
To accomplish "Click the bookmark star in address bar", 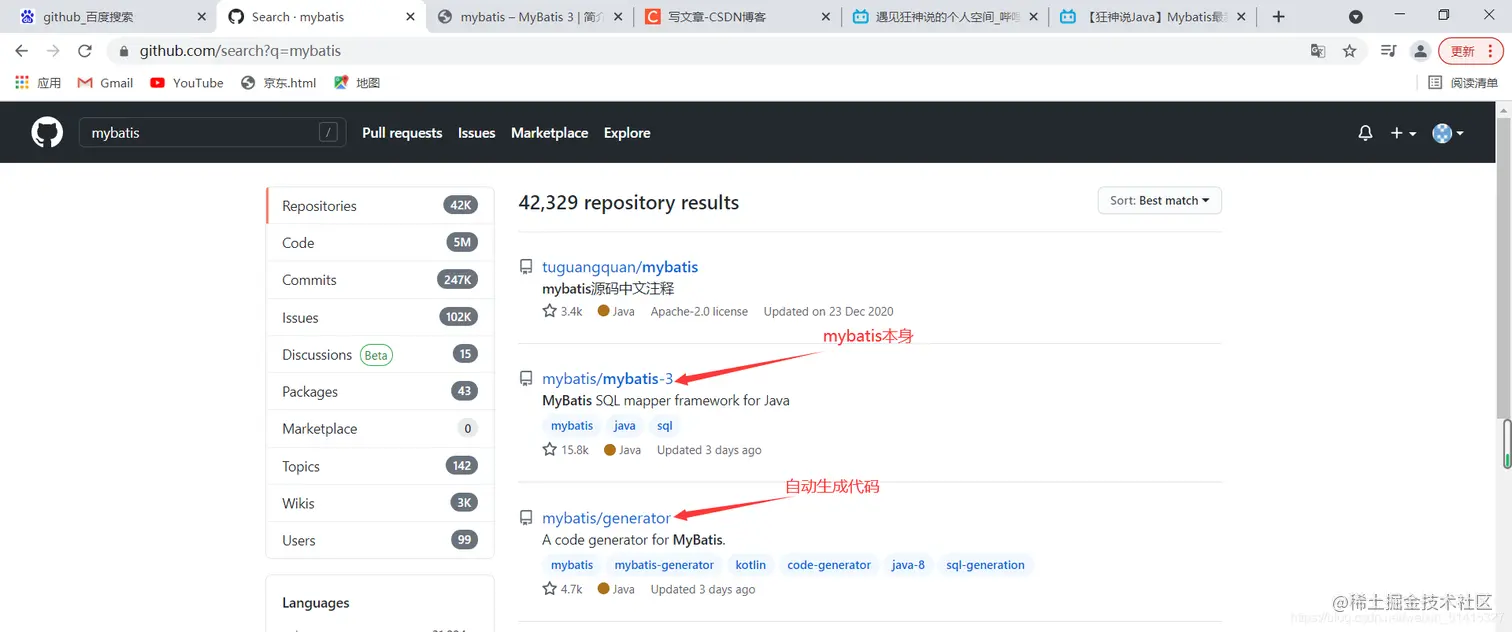I will coord(1349,51).
